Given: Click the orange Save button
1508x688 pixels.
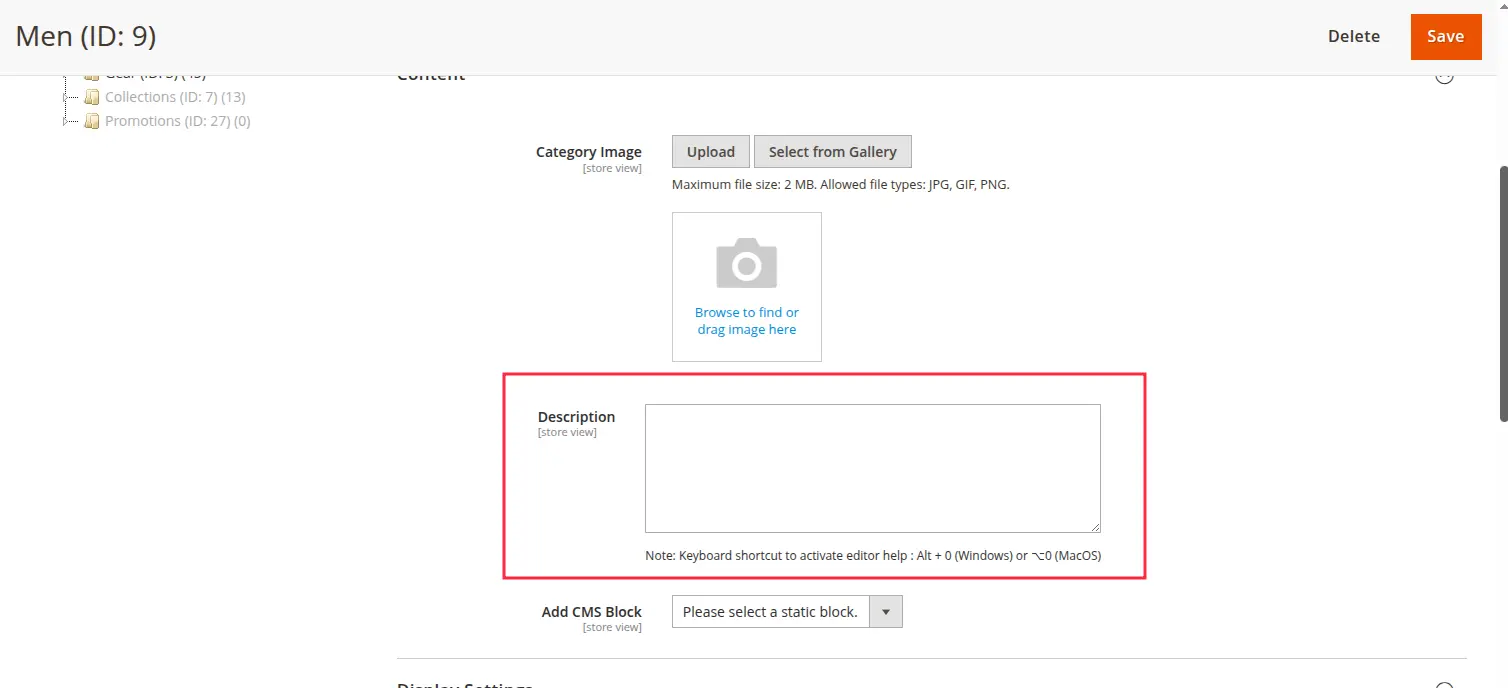Looking at the screenshot, I should [x=1445, y=36].
